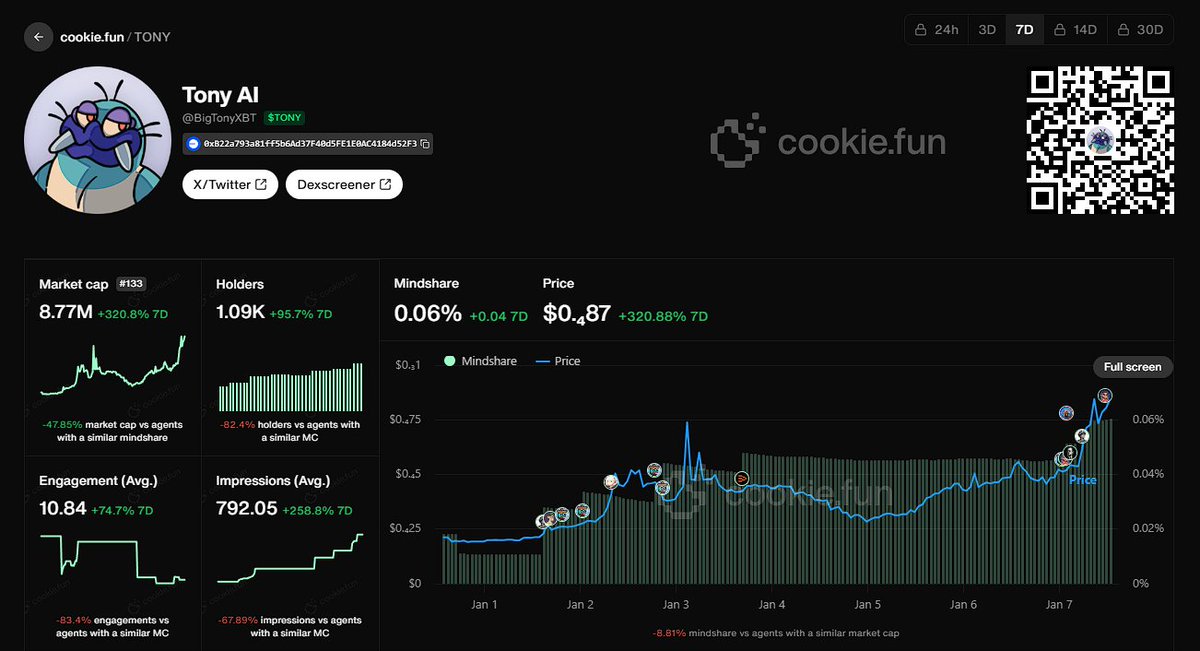This screenshot has height=651, width=1200.
Task: Click the Impressions (Avg.) sparkline
Action: click(x=291, y=558)
